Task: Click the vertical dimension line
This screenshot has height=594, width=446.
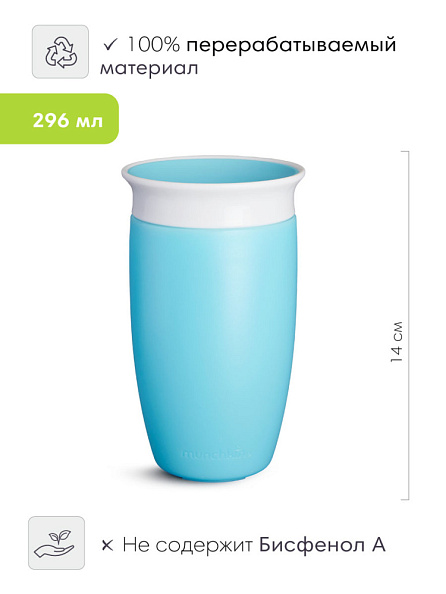Action: [408, 325]
